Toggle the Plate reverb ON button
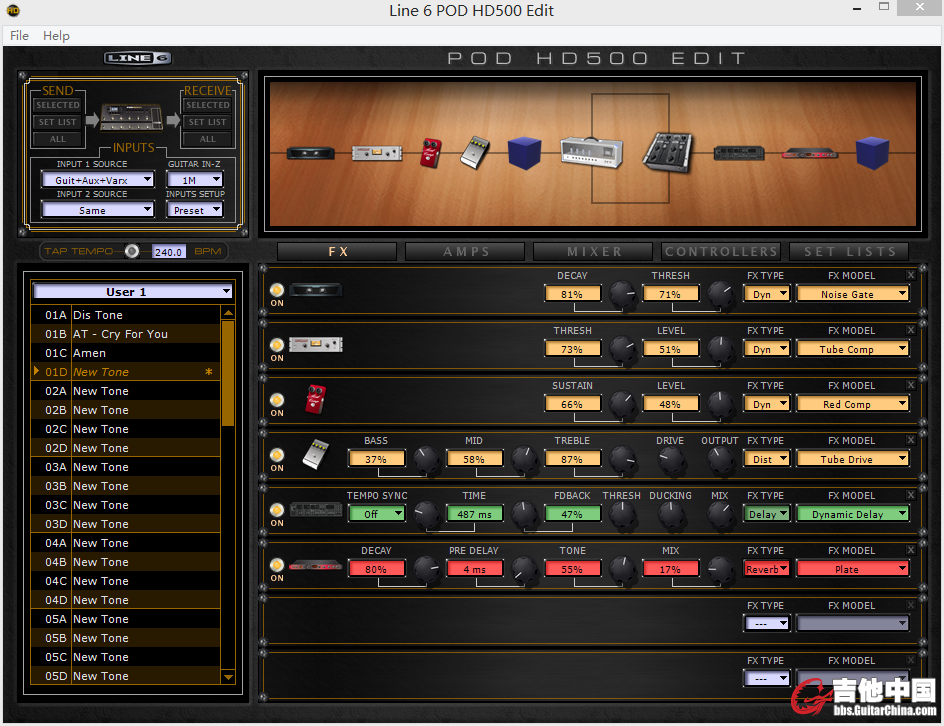 click(277, 565)
